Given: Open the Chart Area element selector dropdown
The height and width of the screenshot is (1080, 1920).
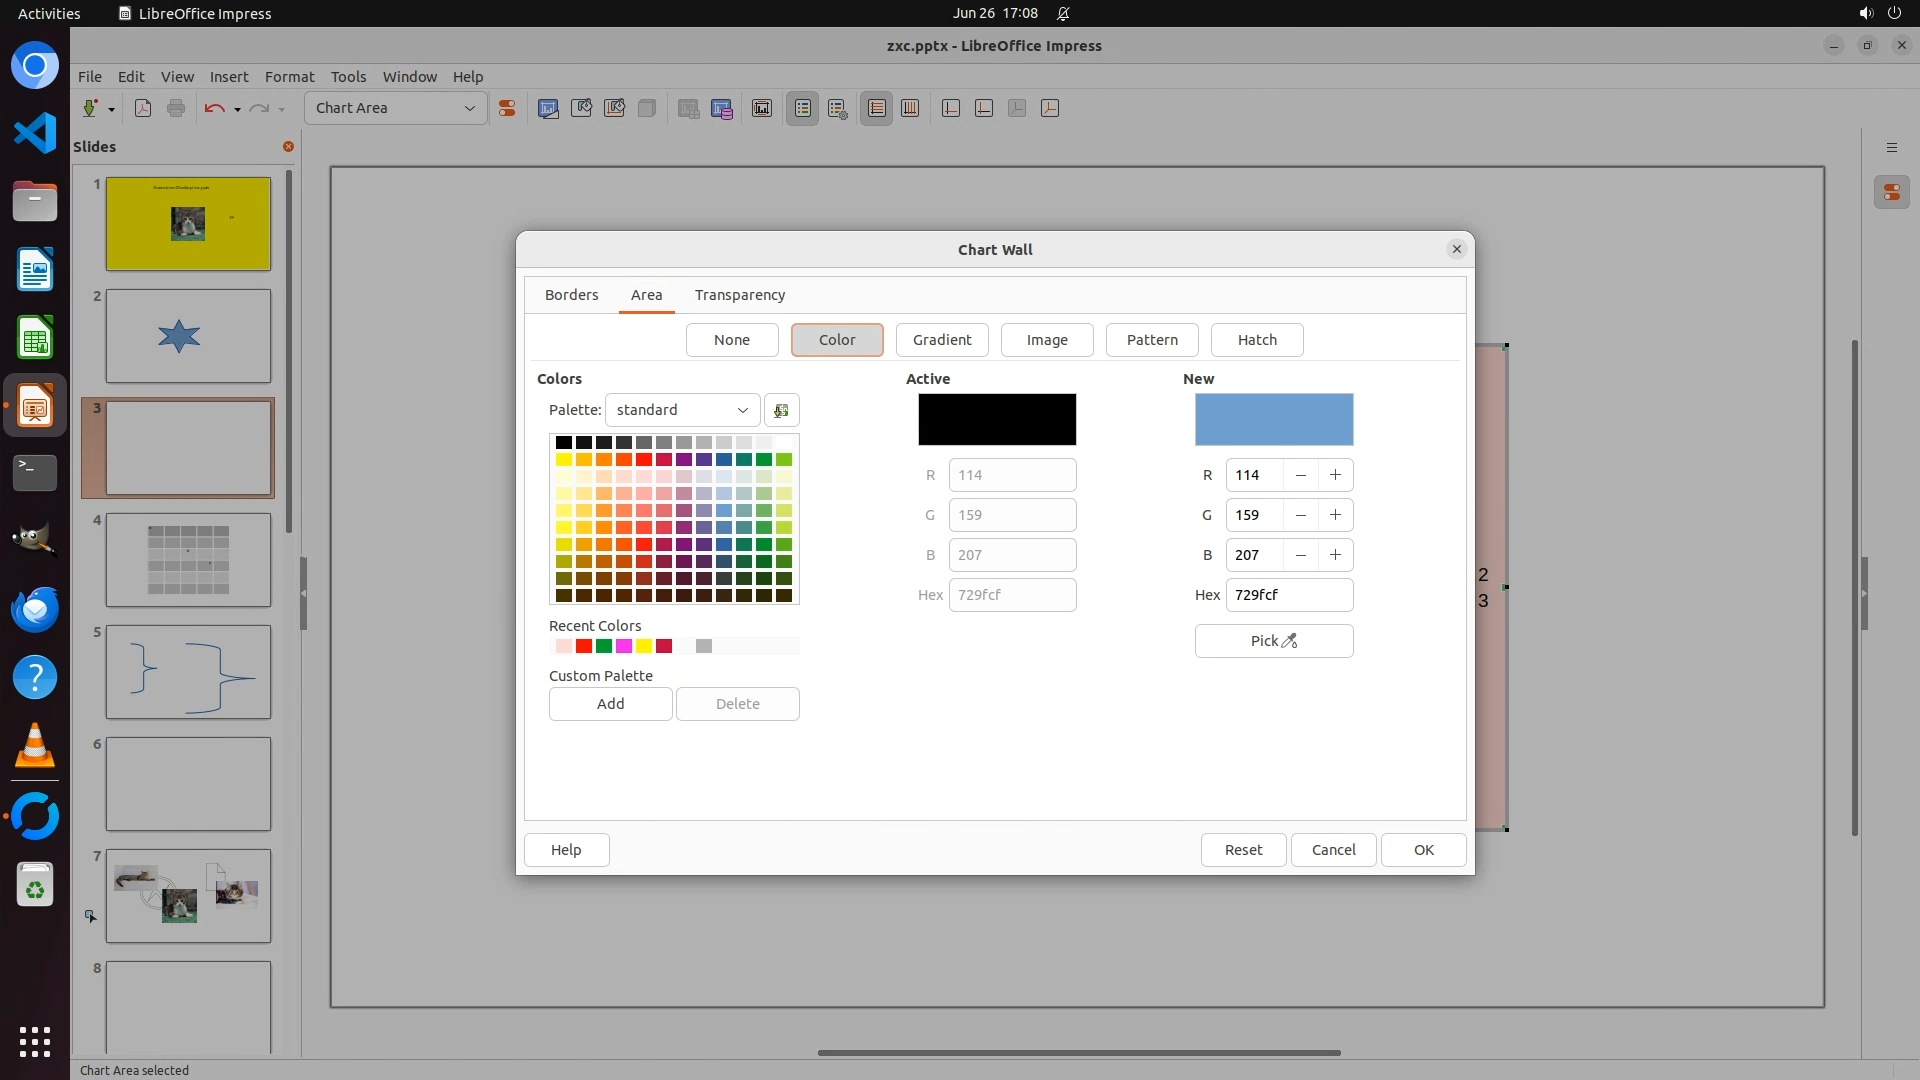Looking at the screenshot, I should coord(395,108).
